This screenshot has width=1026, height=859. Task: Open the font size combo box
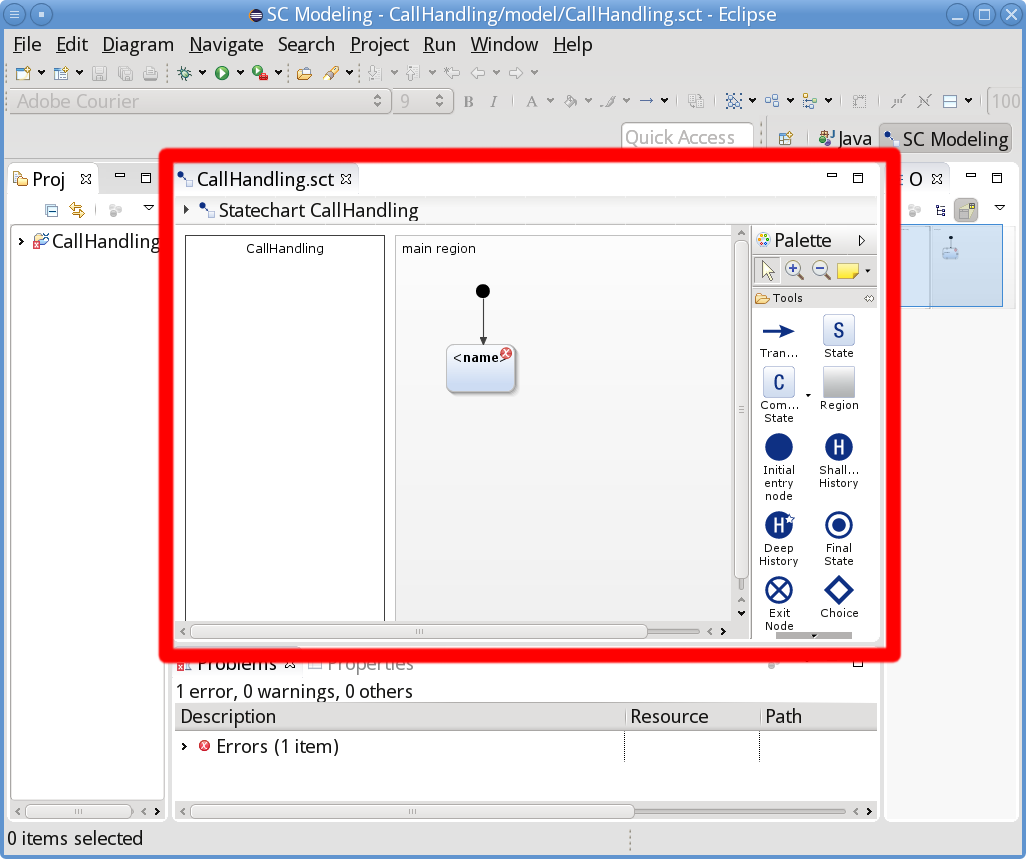[423, 101]
